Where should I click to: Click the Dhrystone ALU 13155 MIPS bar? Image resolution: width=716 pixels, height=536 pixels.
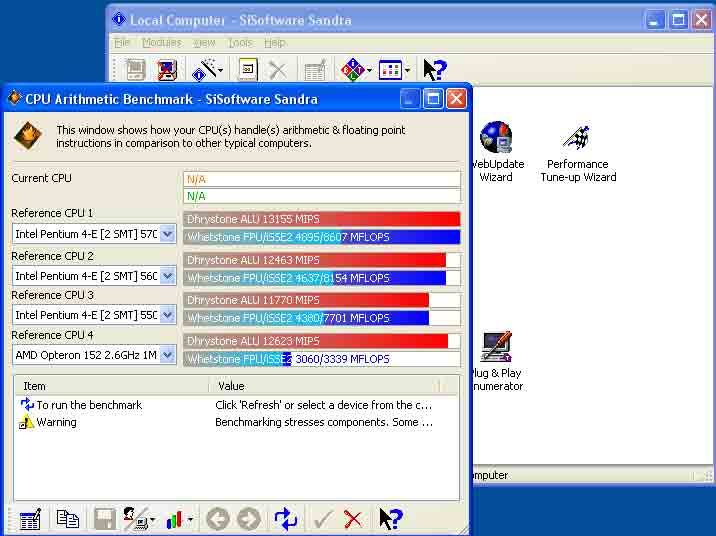coord(322,219)
